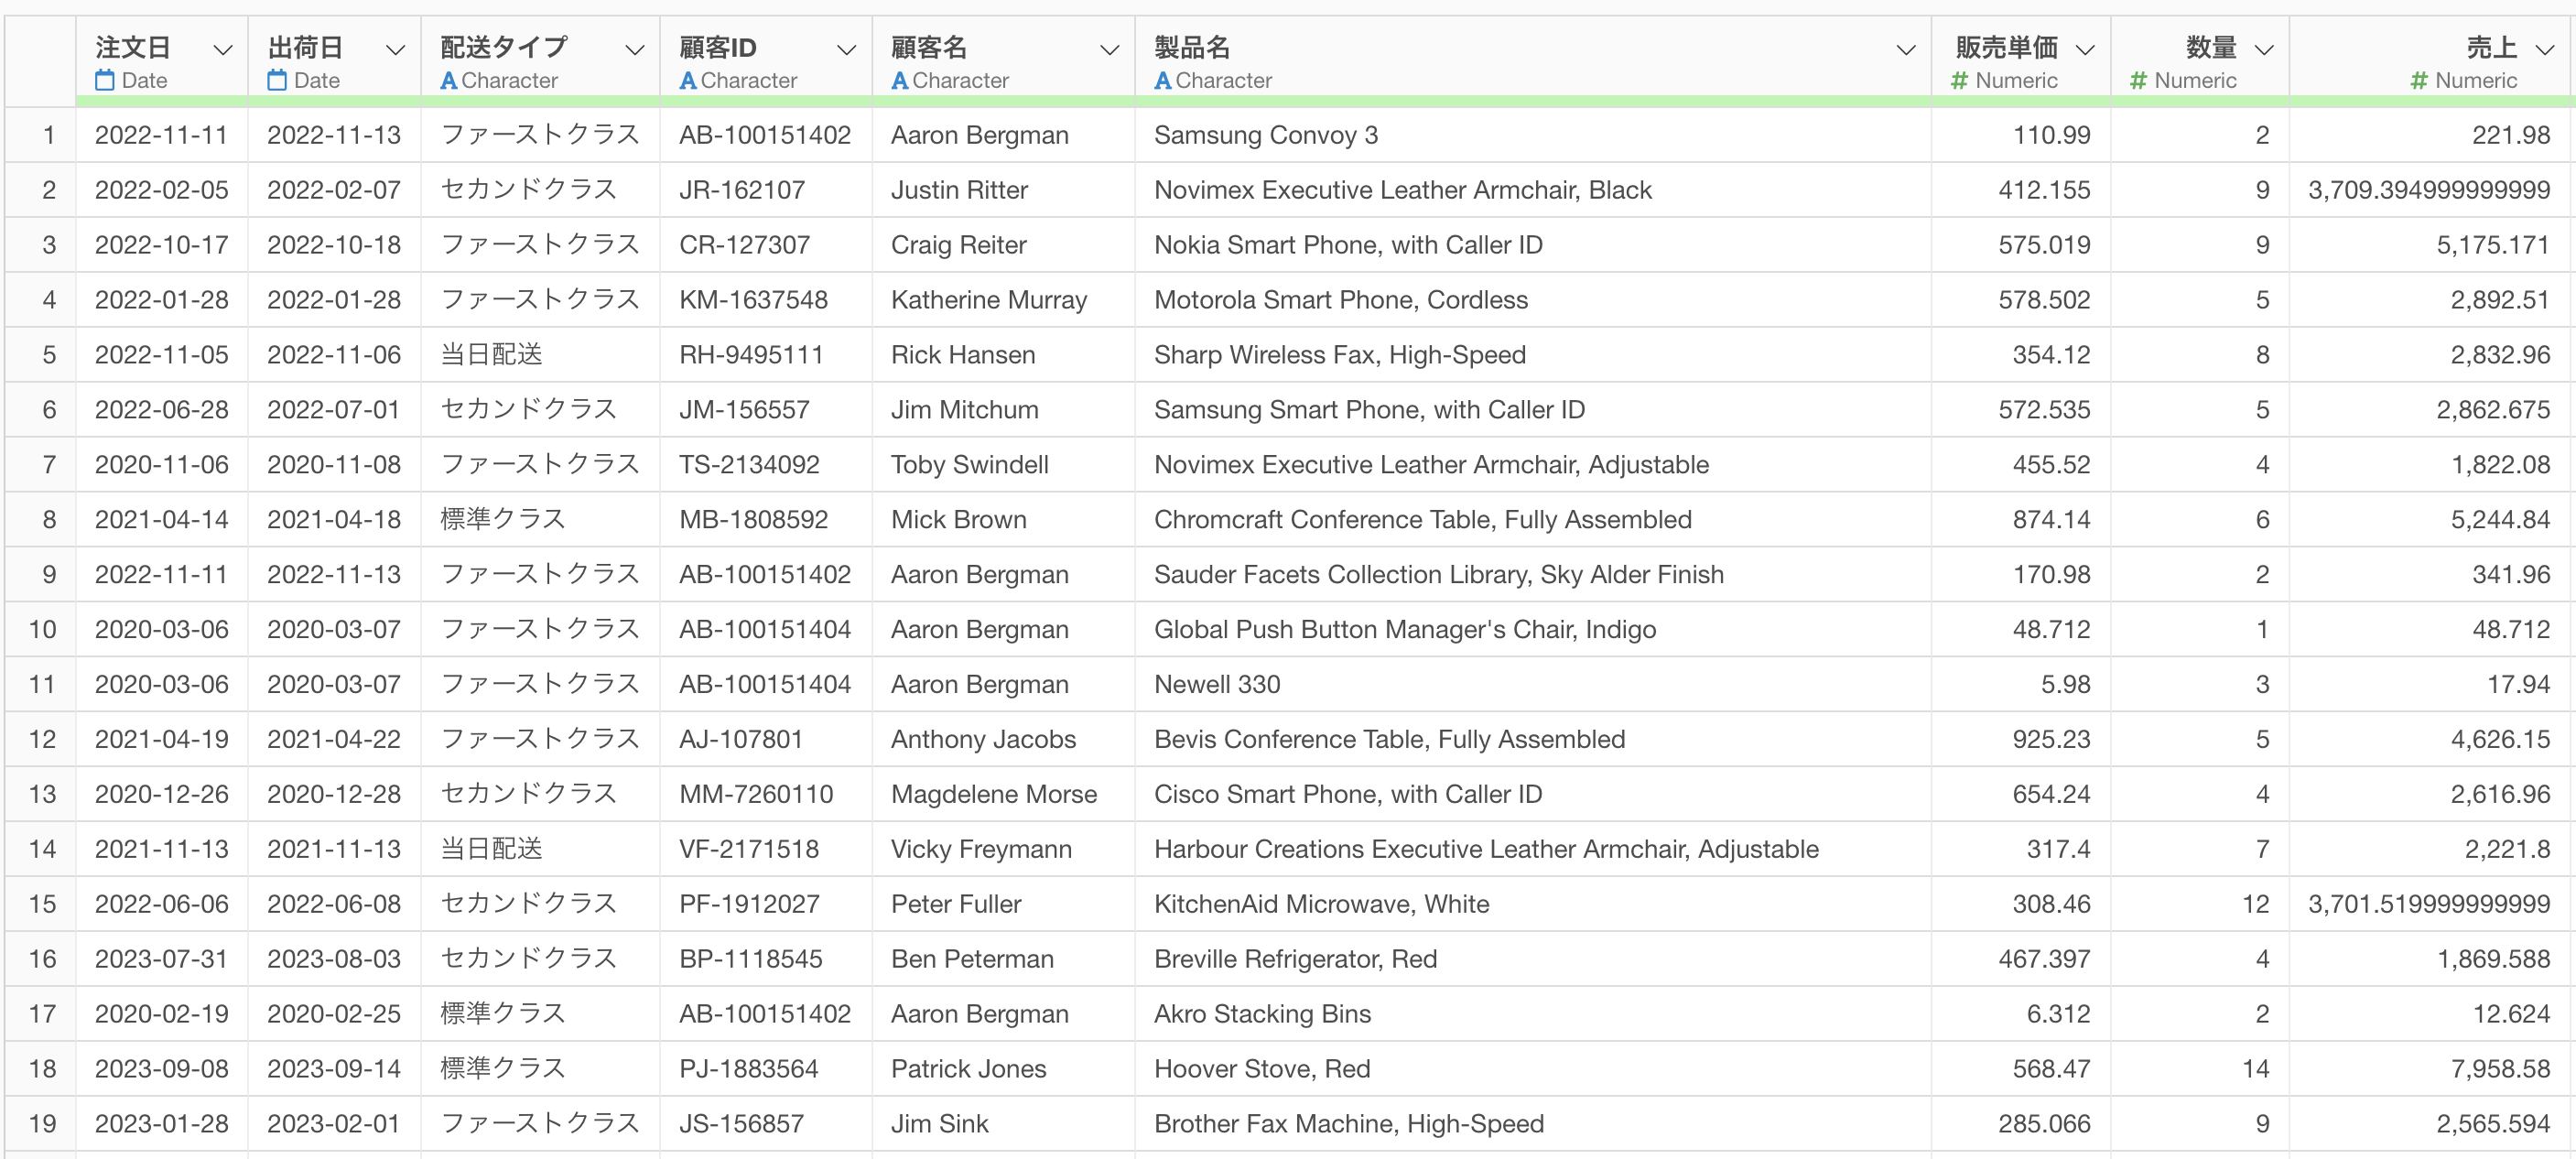
Task: Click the unit price '48.712' in row 10
Action: pos(2051,630)
